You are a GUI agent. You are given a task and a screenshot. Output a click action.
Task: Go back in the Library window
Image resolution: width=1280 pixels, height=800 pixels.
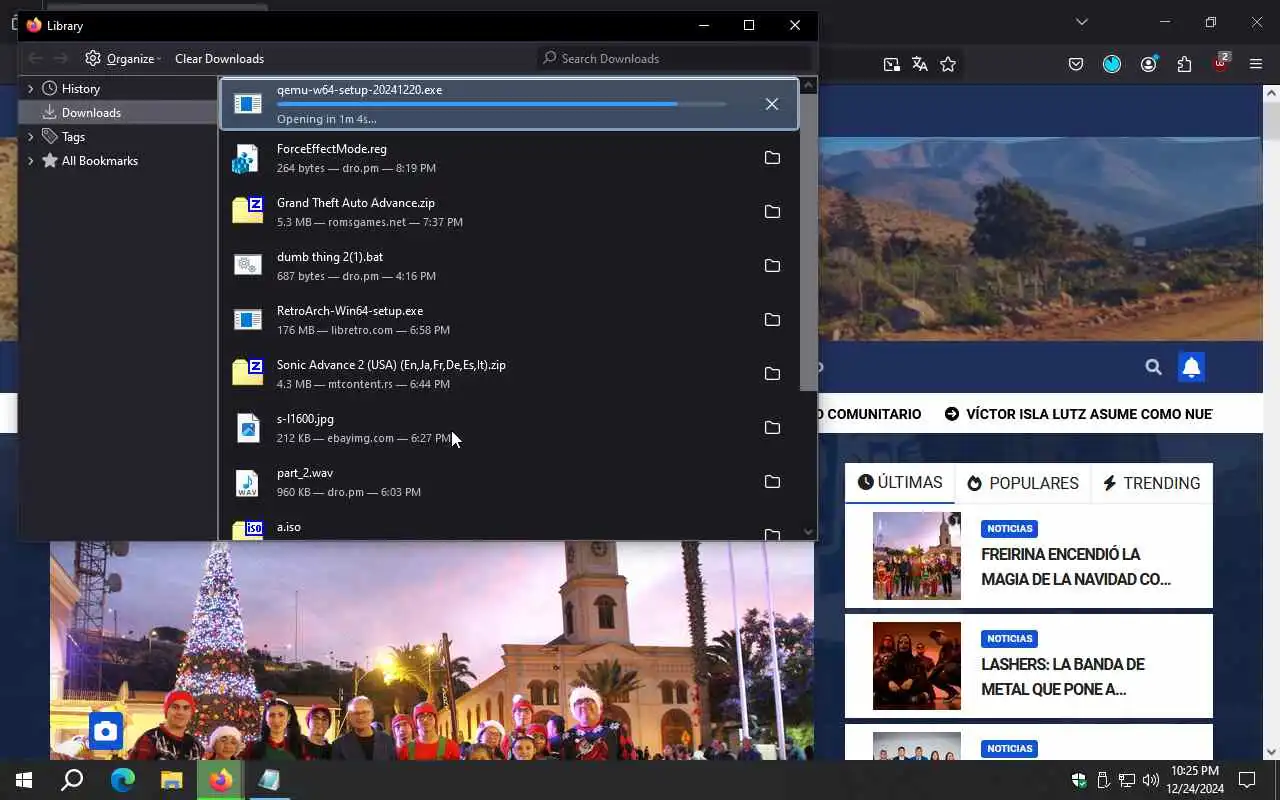point(35,58)
